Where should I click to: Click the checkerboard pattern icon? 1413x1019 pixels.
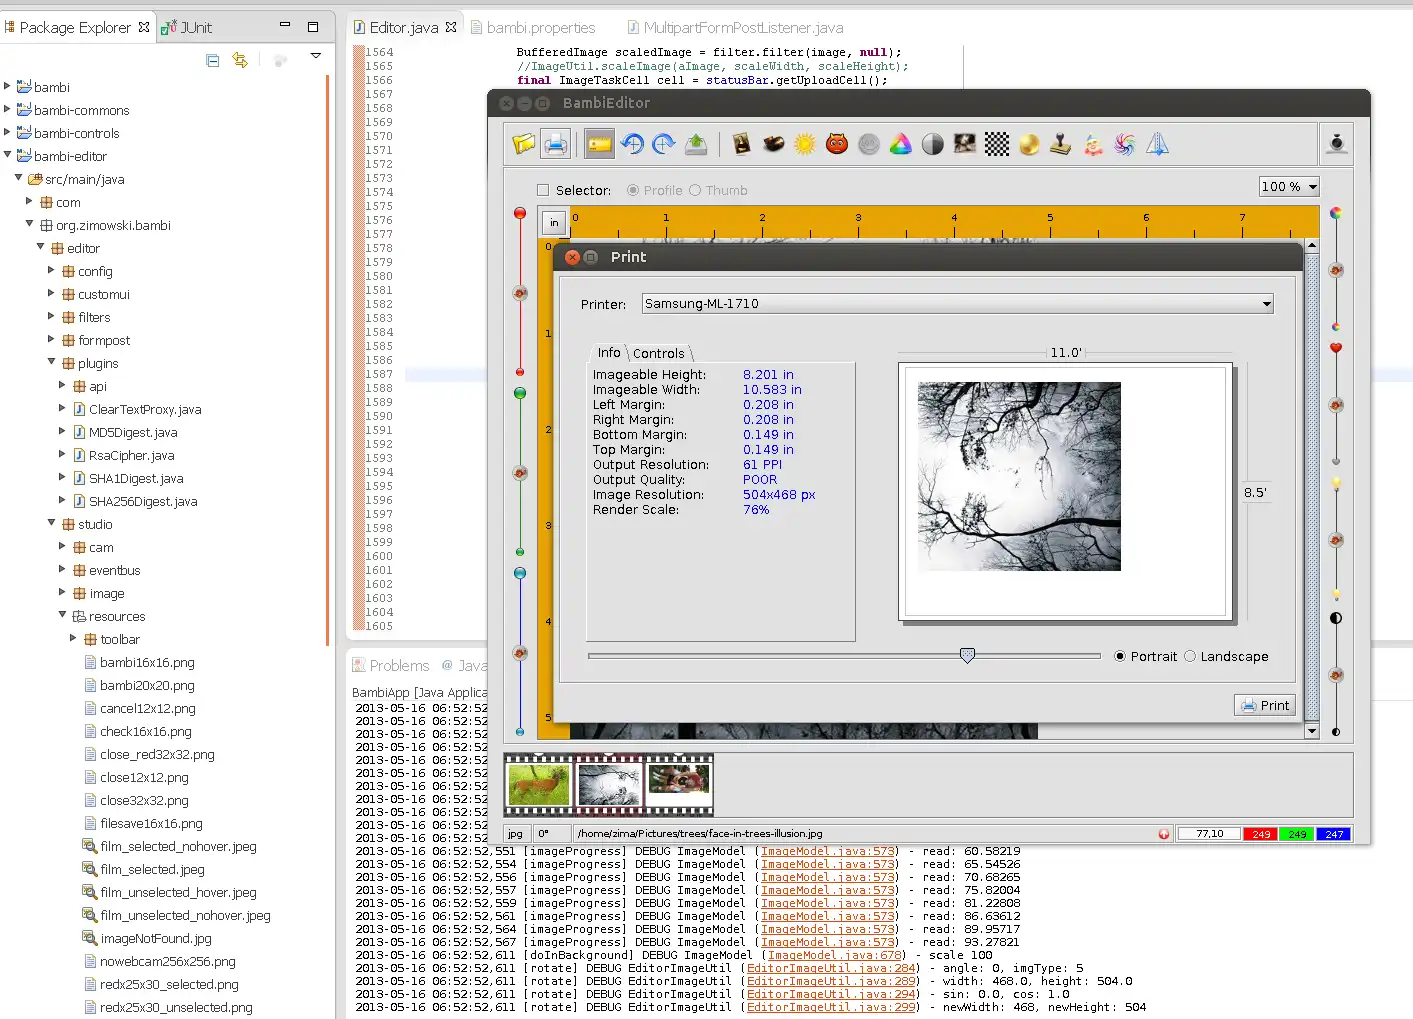point(997,144)
